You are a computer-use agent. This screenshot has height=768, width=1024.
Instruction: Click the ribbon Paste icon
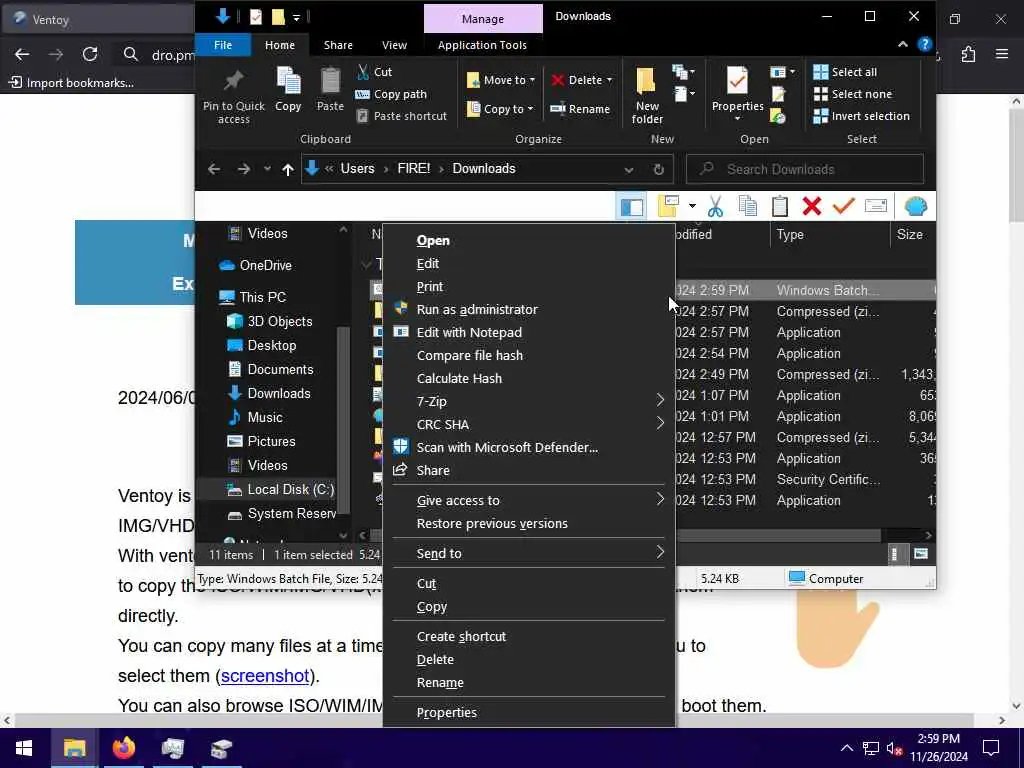coord(330,81)
